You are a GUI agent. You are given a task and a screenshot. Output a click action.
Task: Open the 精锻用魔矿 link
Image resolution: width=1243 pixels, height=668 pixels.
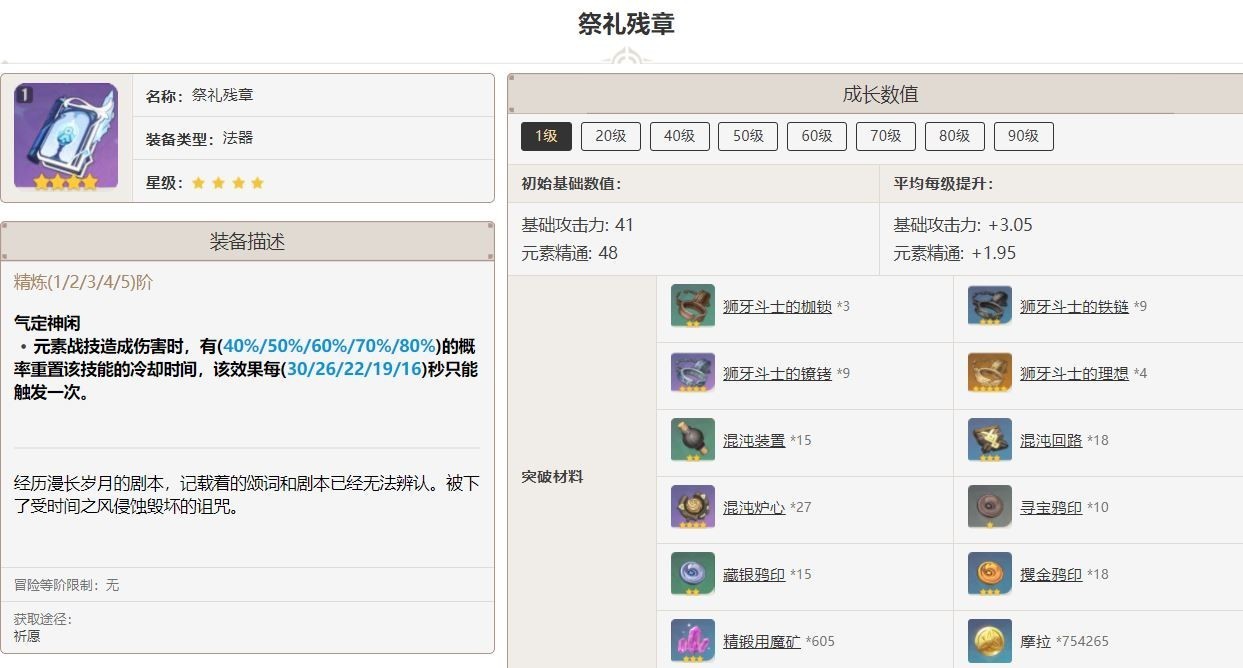coord(762,641)
